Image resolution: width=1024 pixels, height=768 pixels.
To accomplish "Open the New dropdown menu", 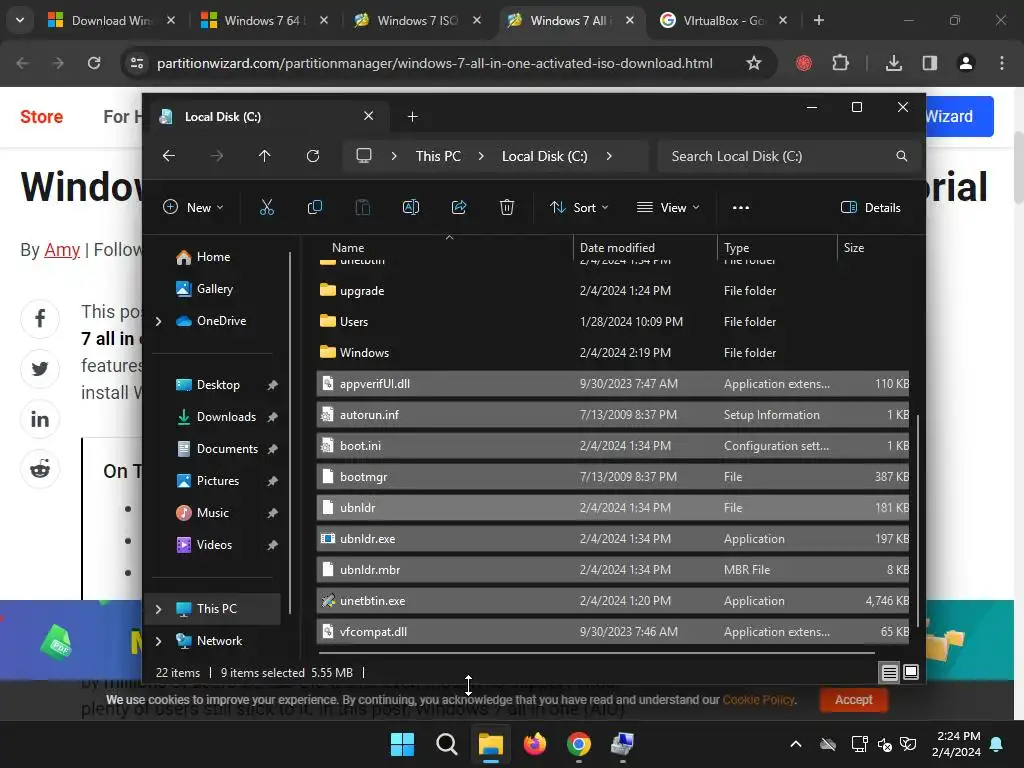I will click(x=193, y=208).
